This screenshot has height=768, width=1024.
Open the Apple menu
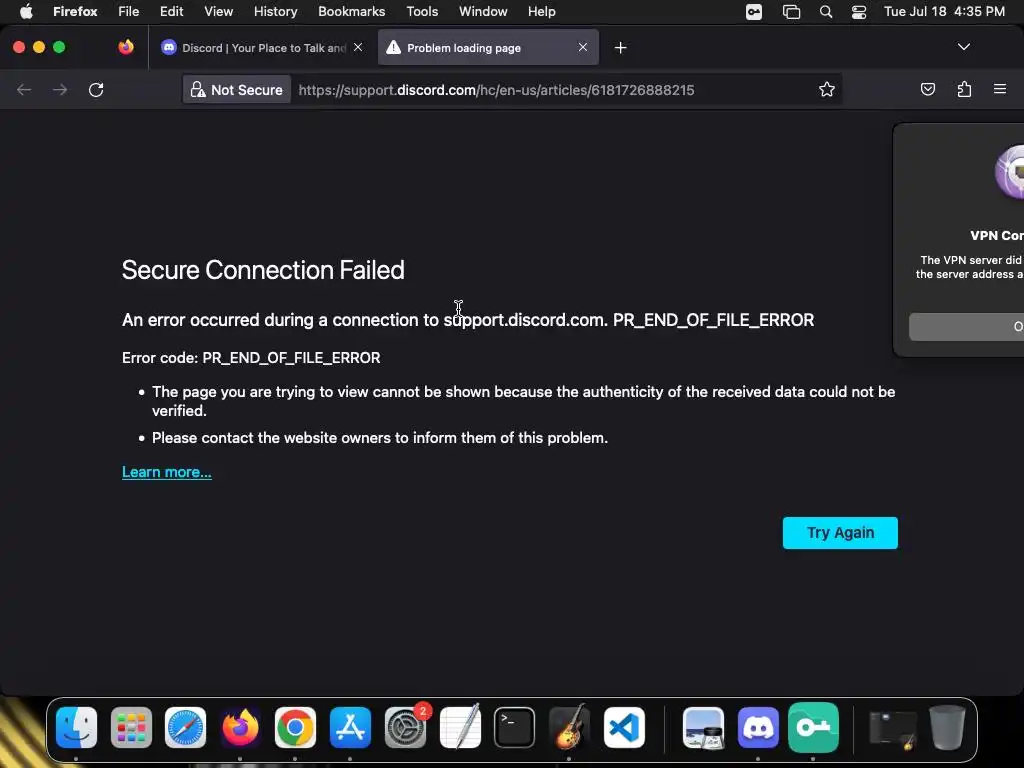click(x=26, y=11)
